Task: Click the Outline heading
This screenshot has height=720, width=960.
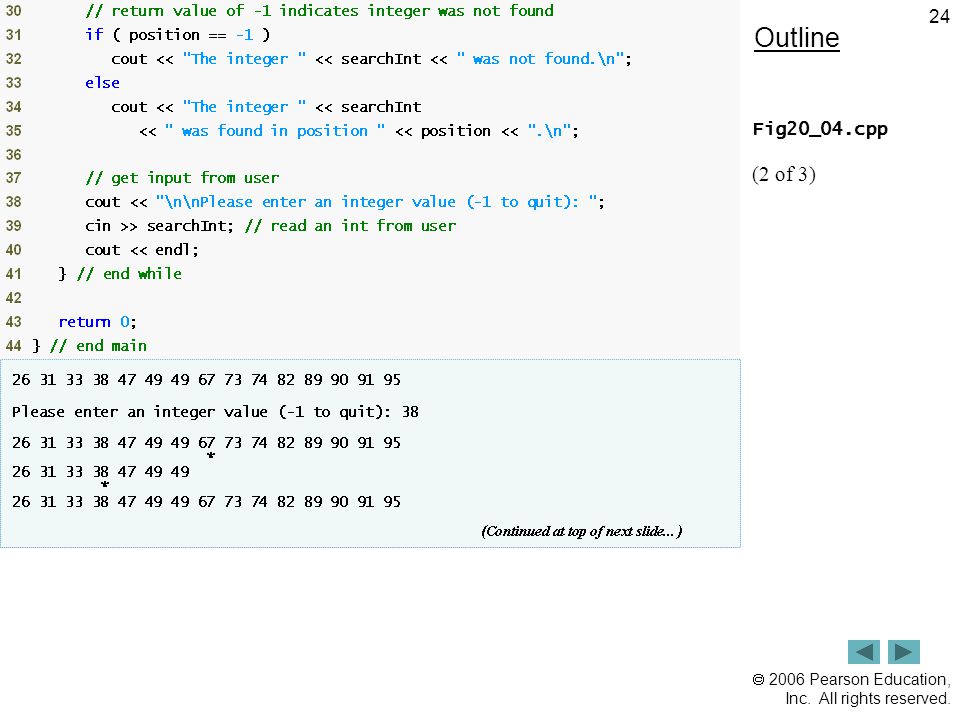Action: point(797,38)
